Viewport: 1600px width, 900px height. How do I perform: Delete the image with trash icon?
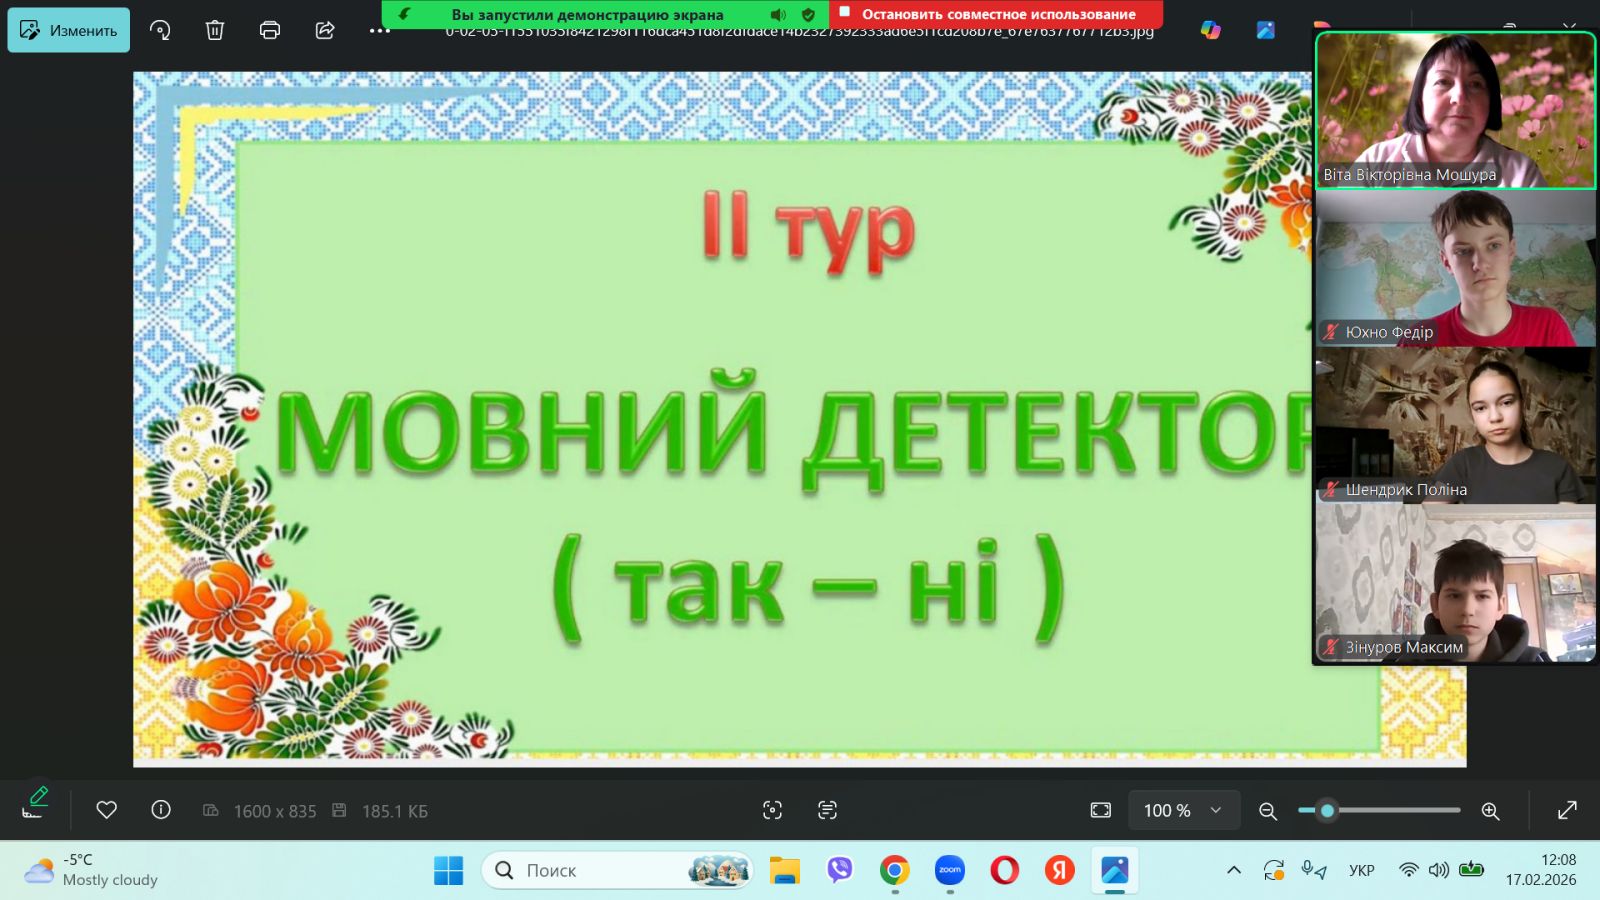215,30
